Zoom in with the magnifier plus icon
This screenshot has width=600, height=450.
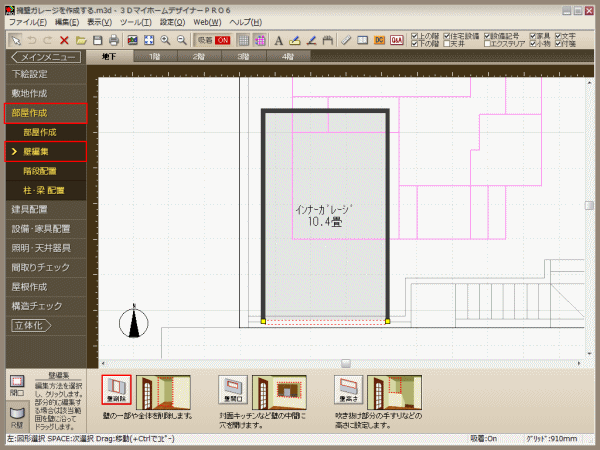[x=165, y=40]
